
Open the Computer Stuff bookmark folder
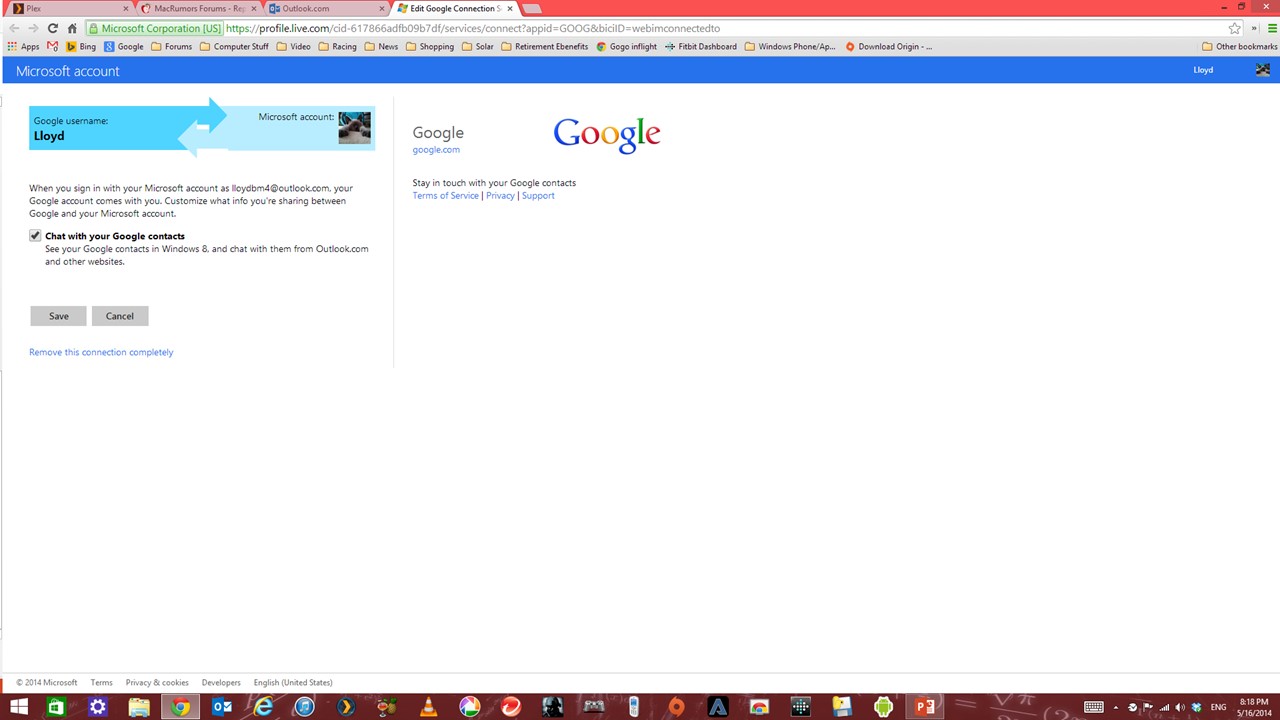point(234,46)
